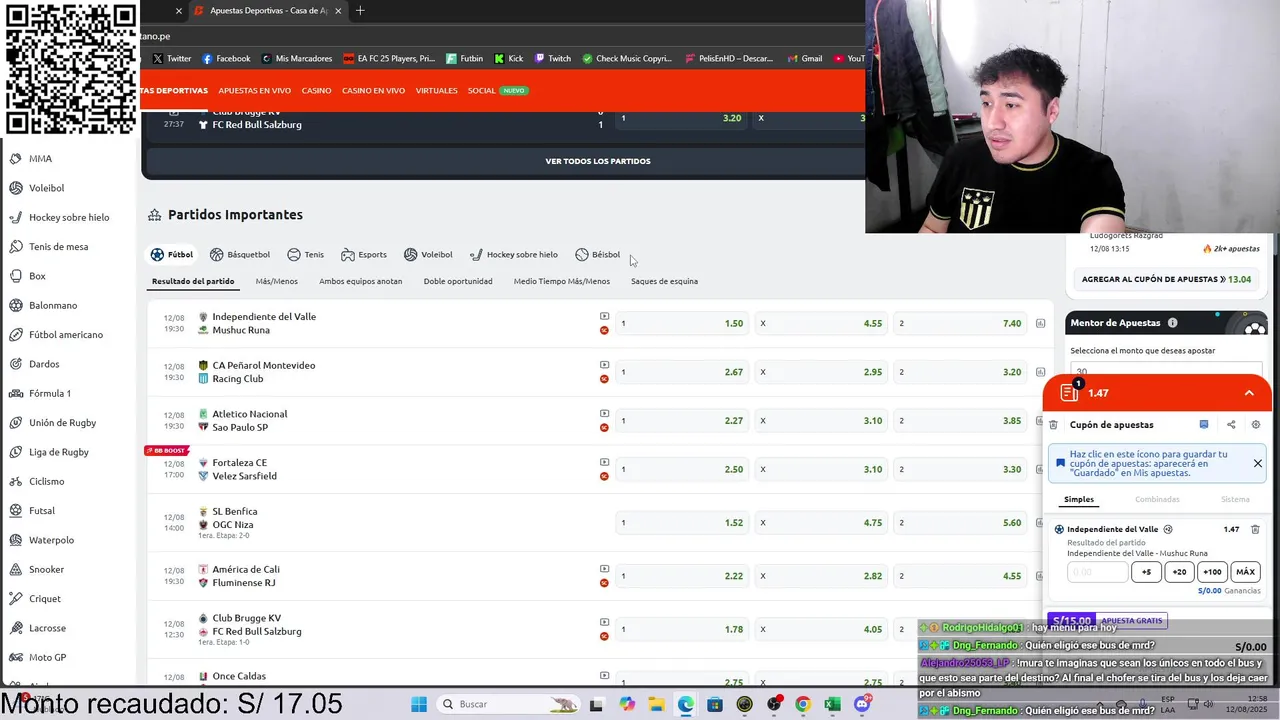The height and width of the screenshot is (720, 1280).
Task: Open the Casino menu item
Action: [x=316, y=90]
